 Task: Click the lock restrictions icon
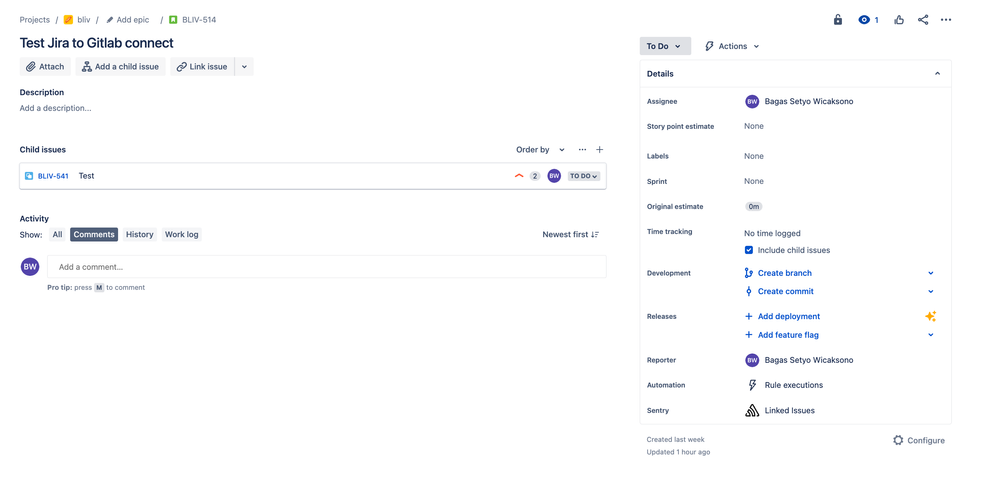tap(838, 20)
